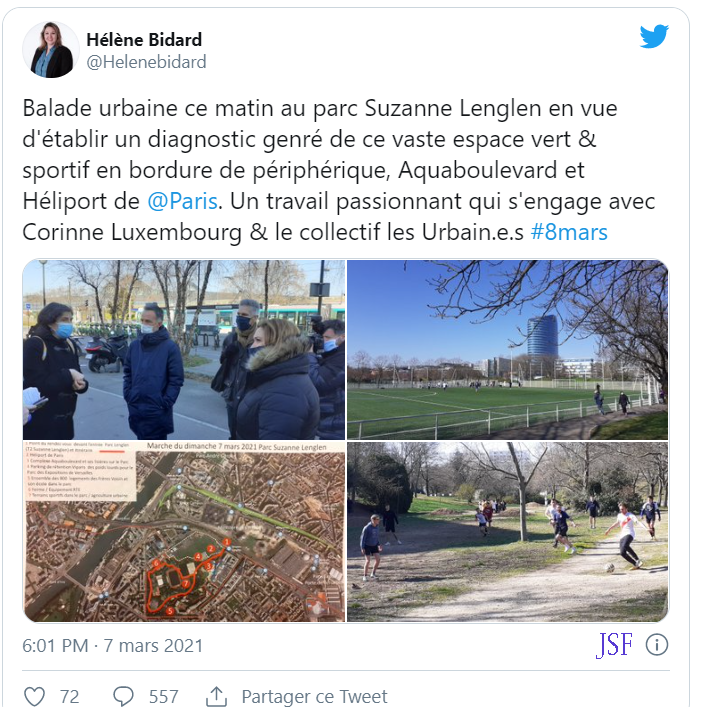Click the 557 replies count
702x707 pixels.
pos(163,696)
